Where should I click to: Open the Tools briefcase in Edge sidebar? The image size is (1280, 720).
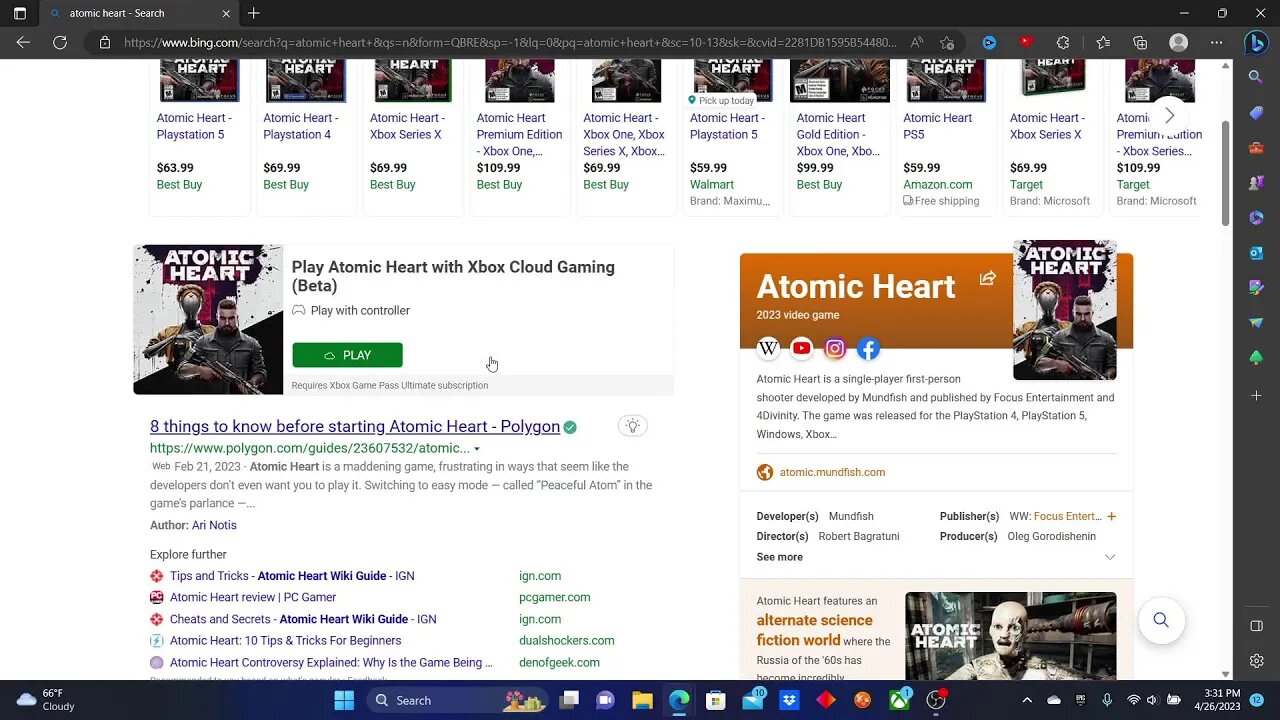tap(1256, 148)
